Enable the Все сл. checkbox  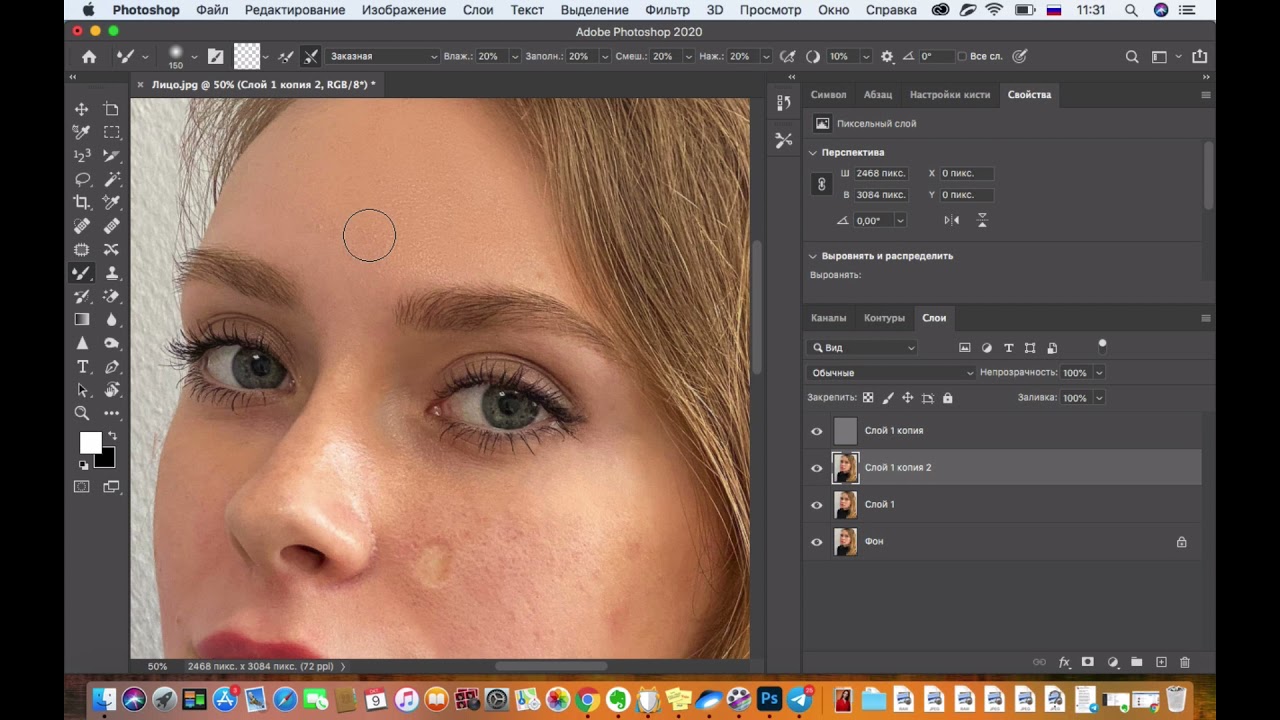pos(962,57)
